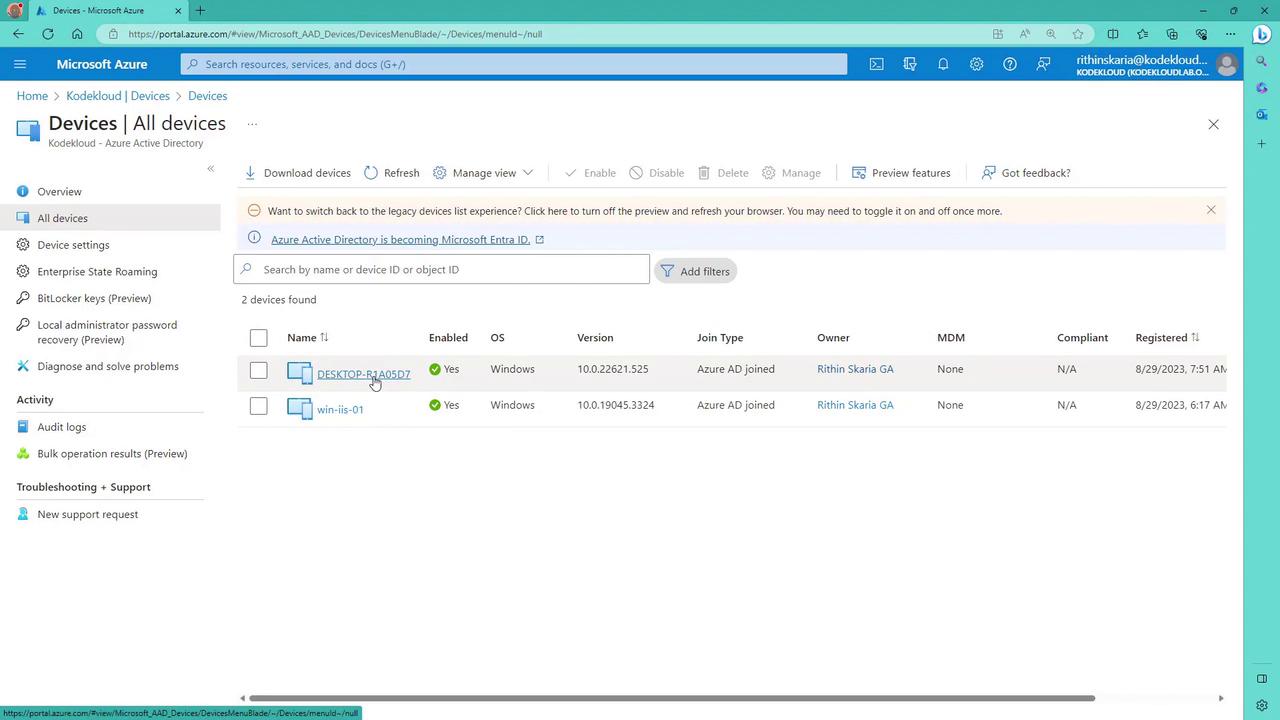Viewport: 1280px width, 720px height.
Task: Select the DESKTOP-R1A05D7 row checkbox
Action: [x=258, y=370]
